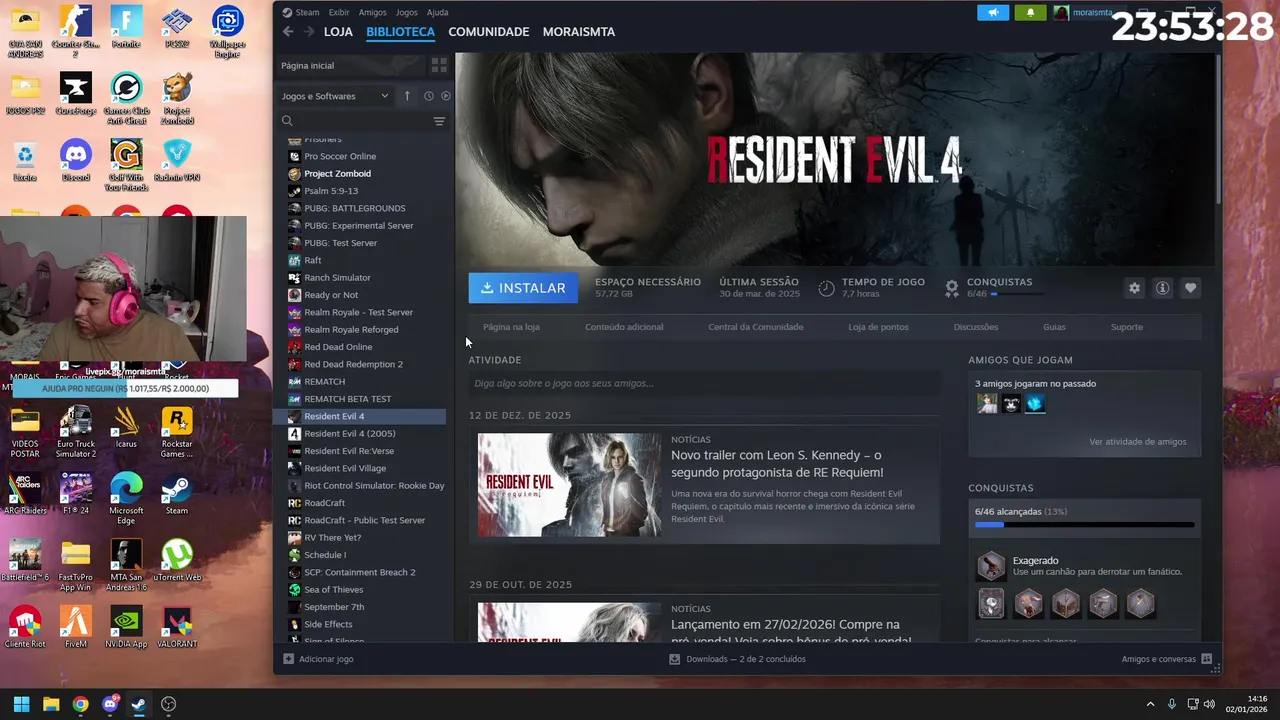Open the green notifications bell

coord(1030,13)
